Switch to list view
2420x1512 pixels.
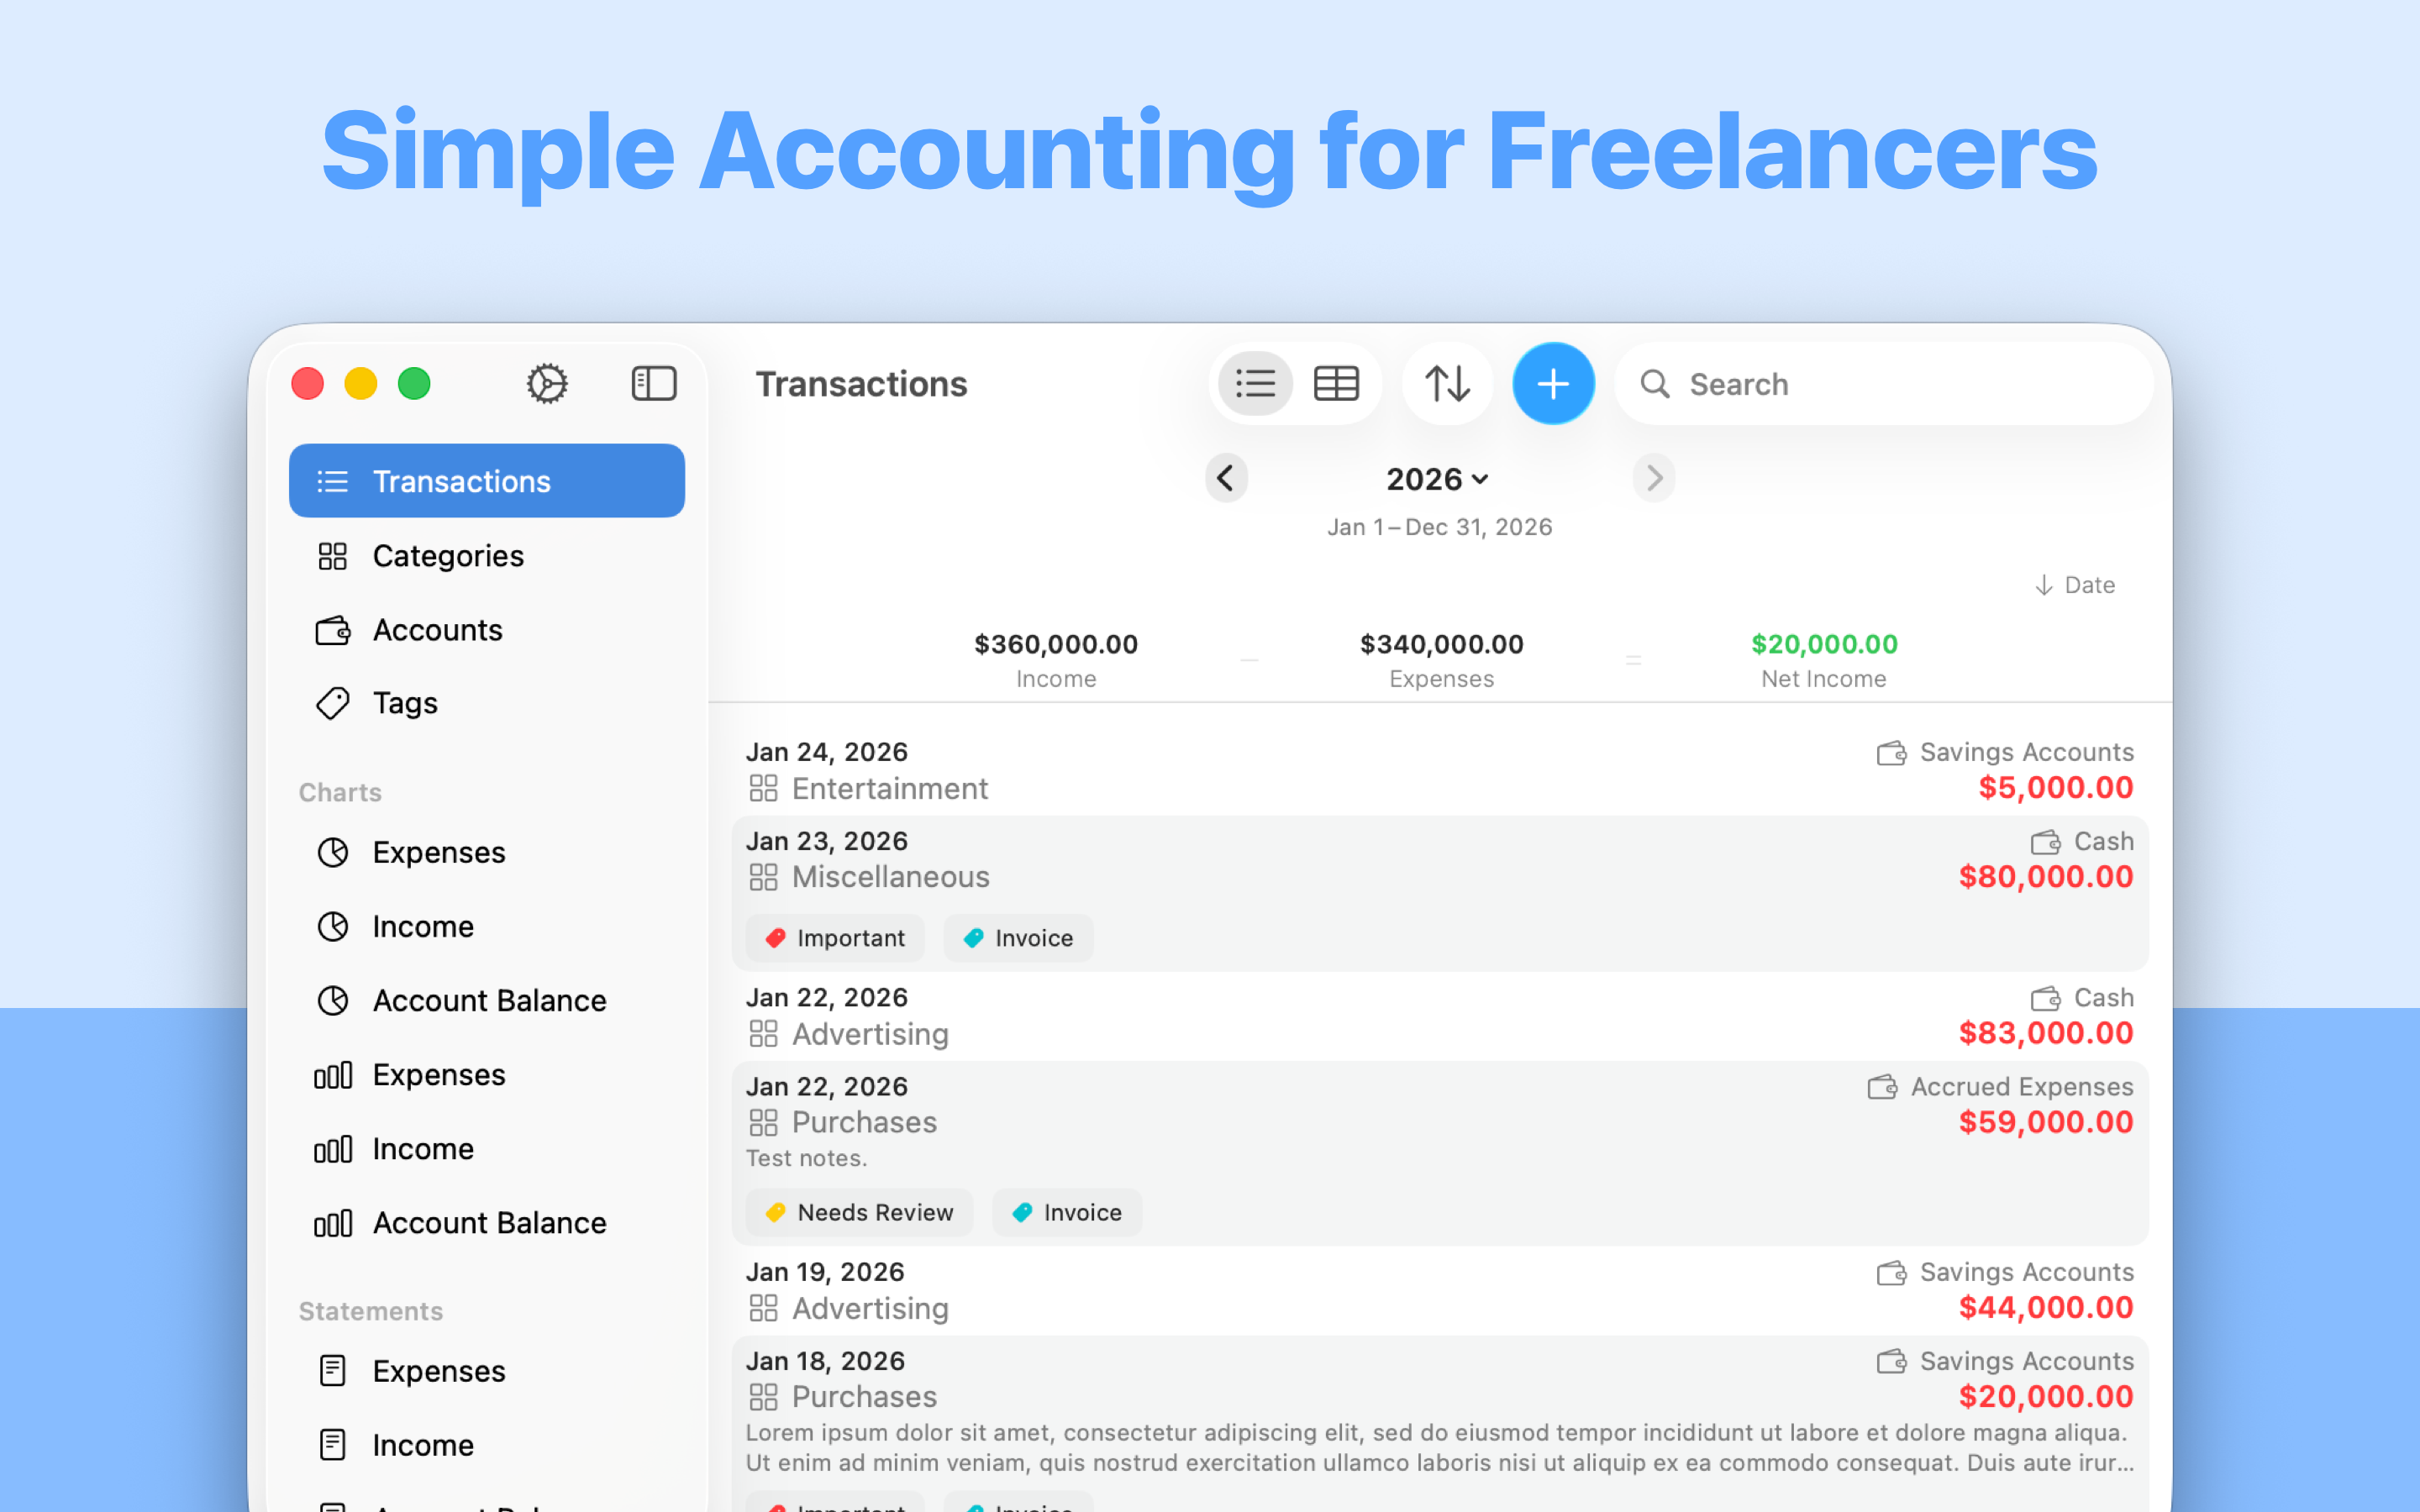(1255, 384)
